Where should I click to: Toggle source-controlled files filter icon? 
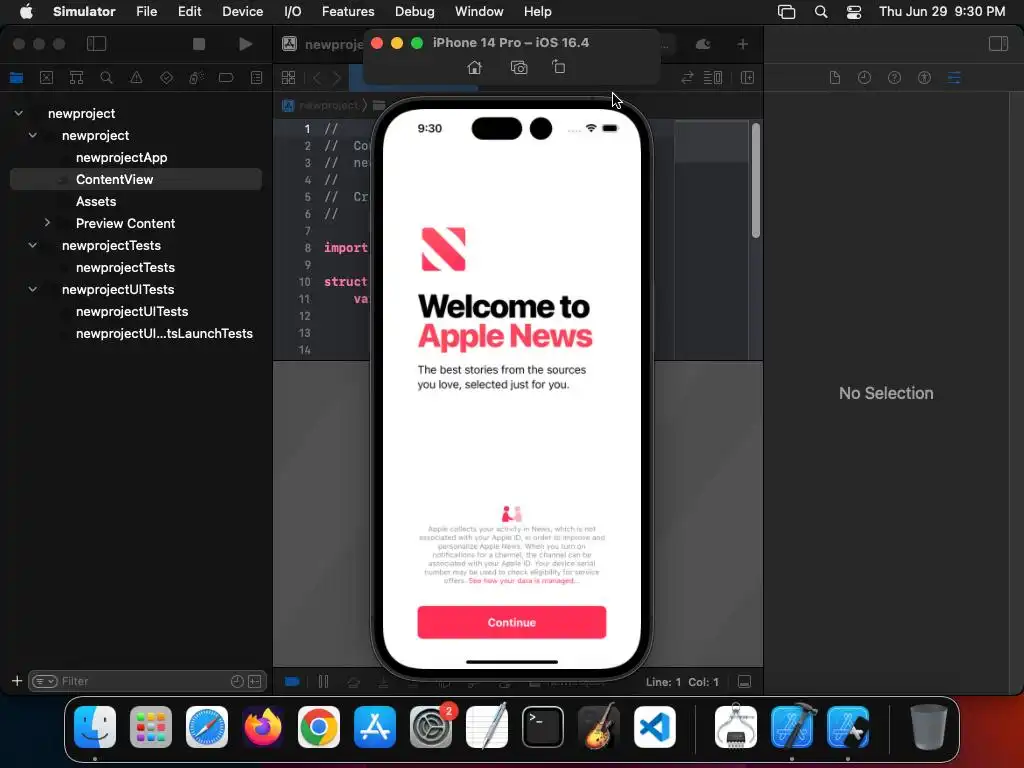(x=255, y=681)
